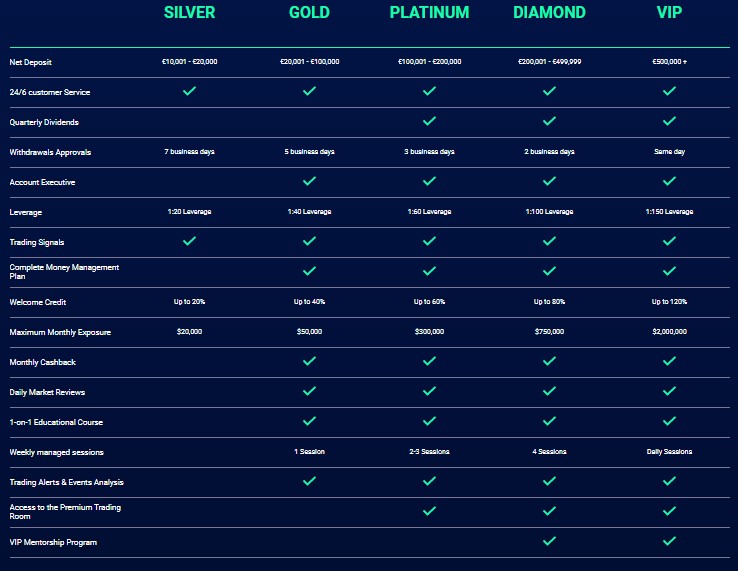Image resolution: width=738 pixels, height=571 pixels.
Task: Click Diamond's VIP Mentorship Program checkmark
Action: point(549,541)
